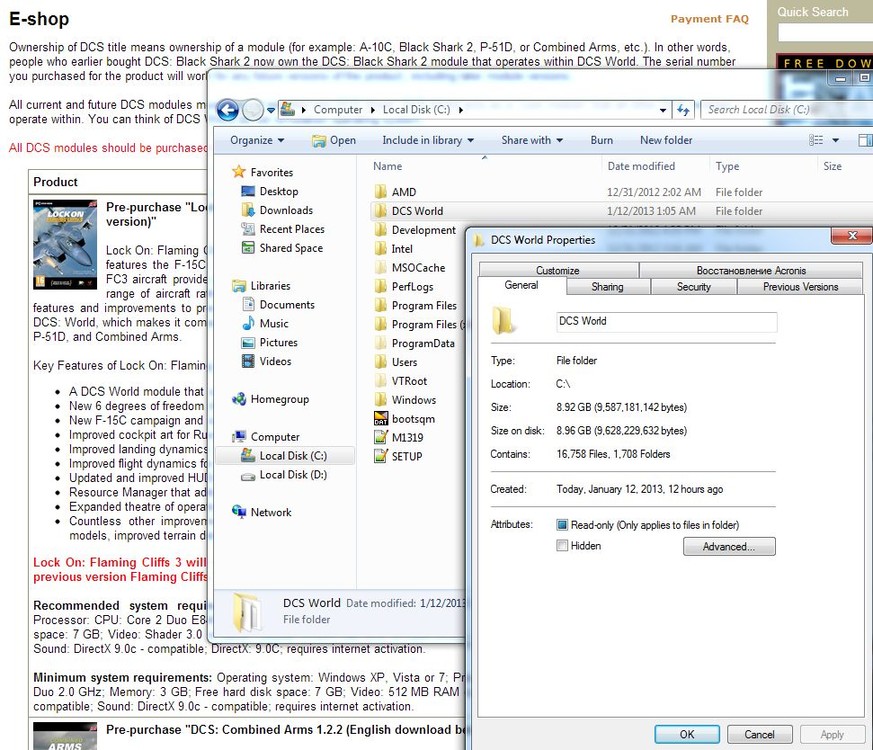The width and height of the screenshot is (873, 750).
Task: Open the Payment FAQ link on webpage
Action: [709, 19]
